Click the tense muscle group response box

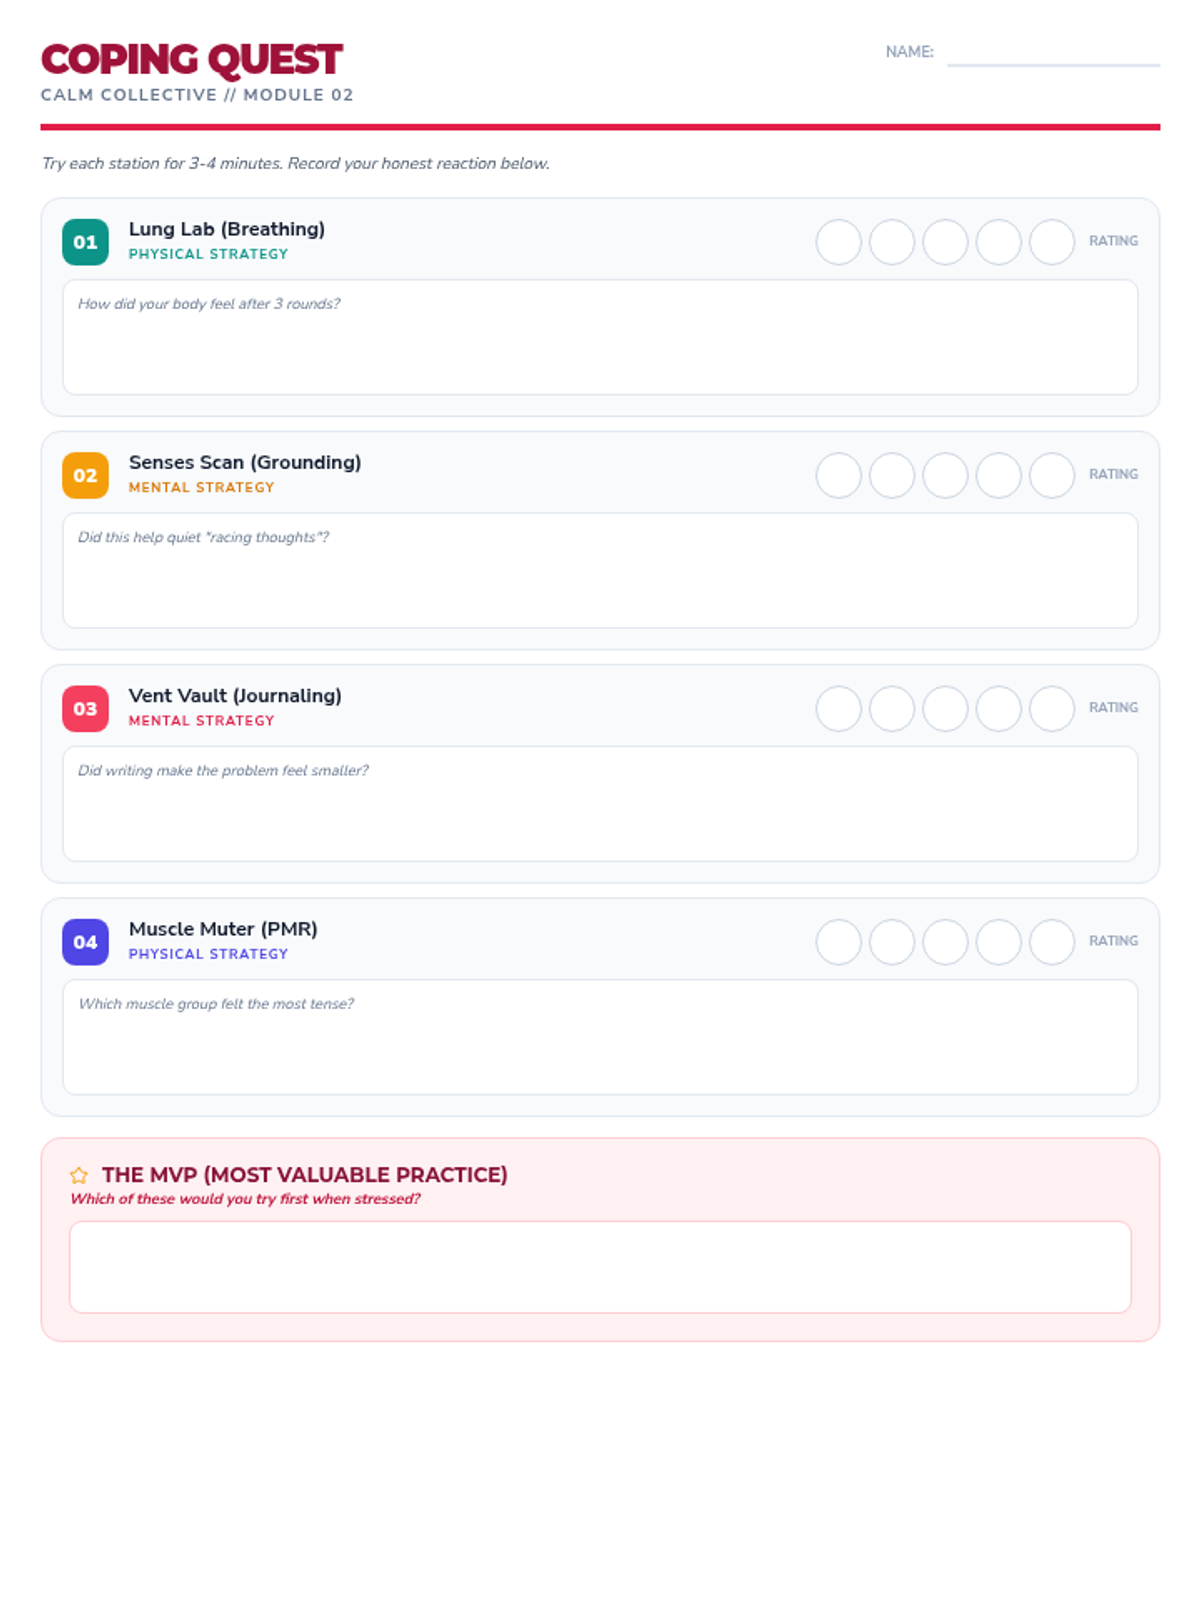(600, 1037)
